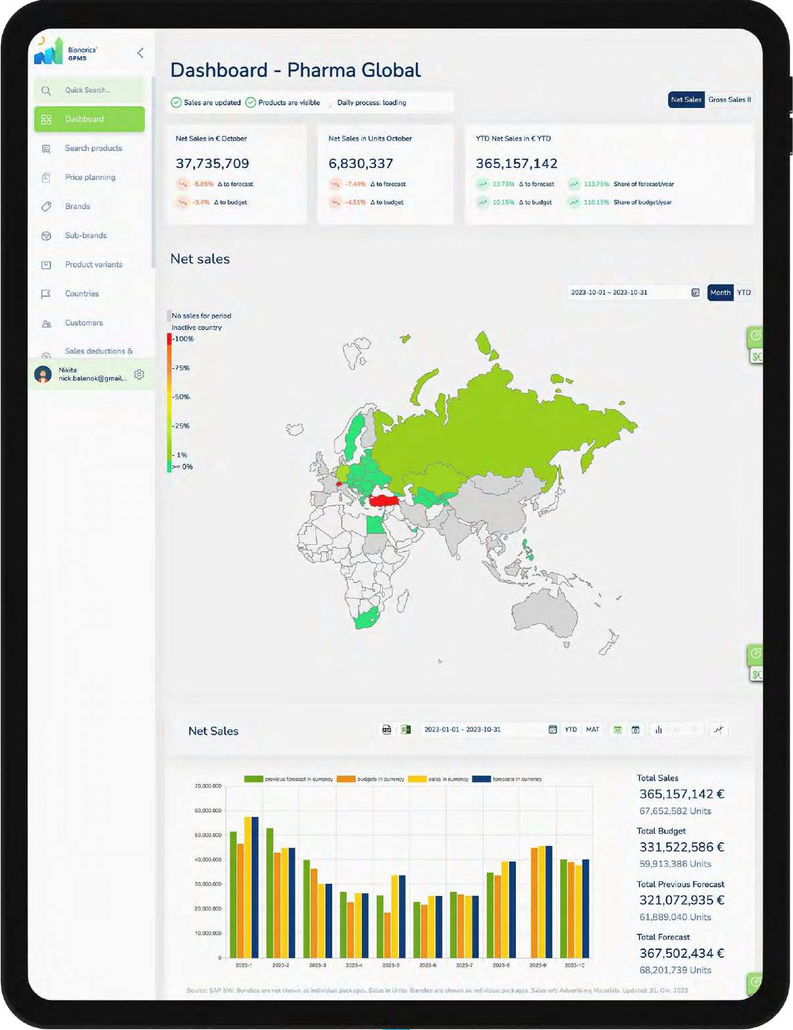Open Sales deductions section
This screenshot has height=1030, width=793.
coord(99,351)
